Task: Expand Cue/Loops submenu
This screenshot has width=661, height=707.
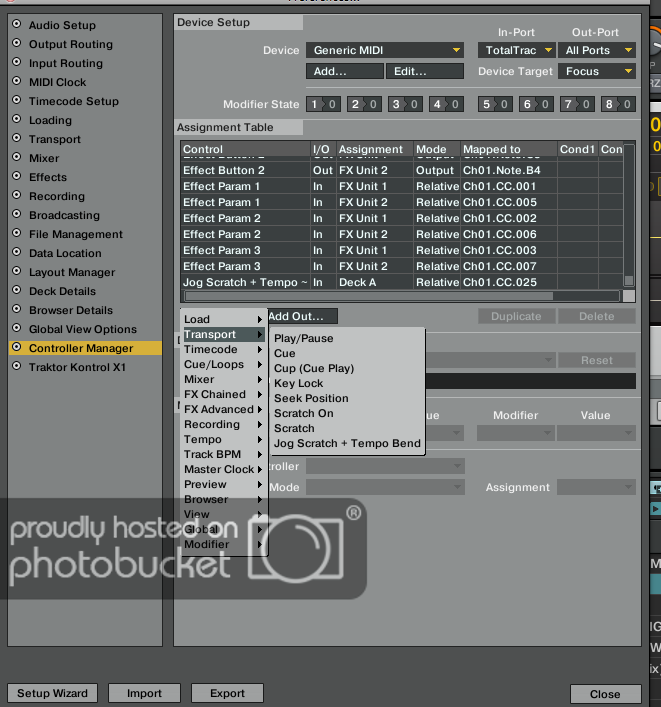Action: pos(223,364)
